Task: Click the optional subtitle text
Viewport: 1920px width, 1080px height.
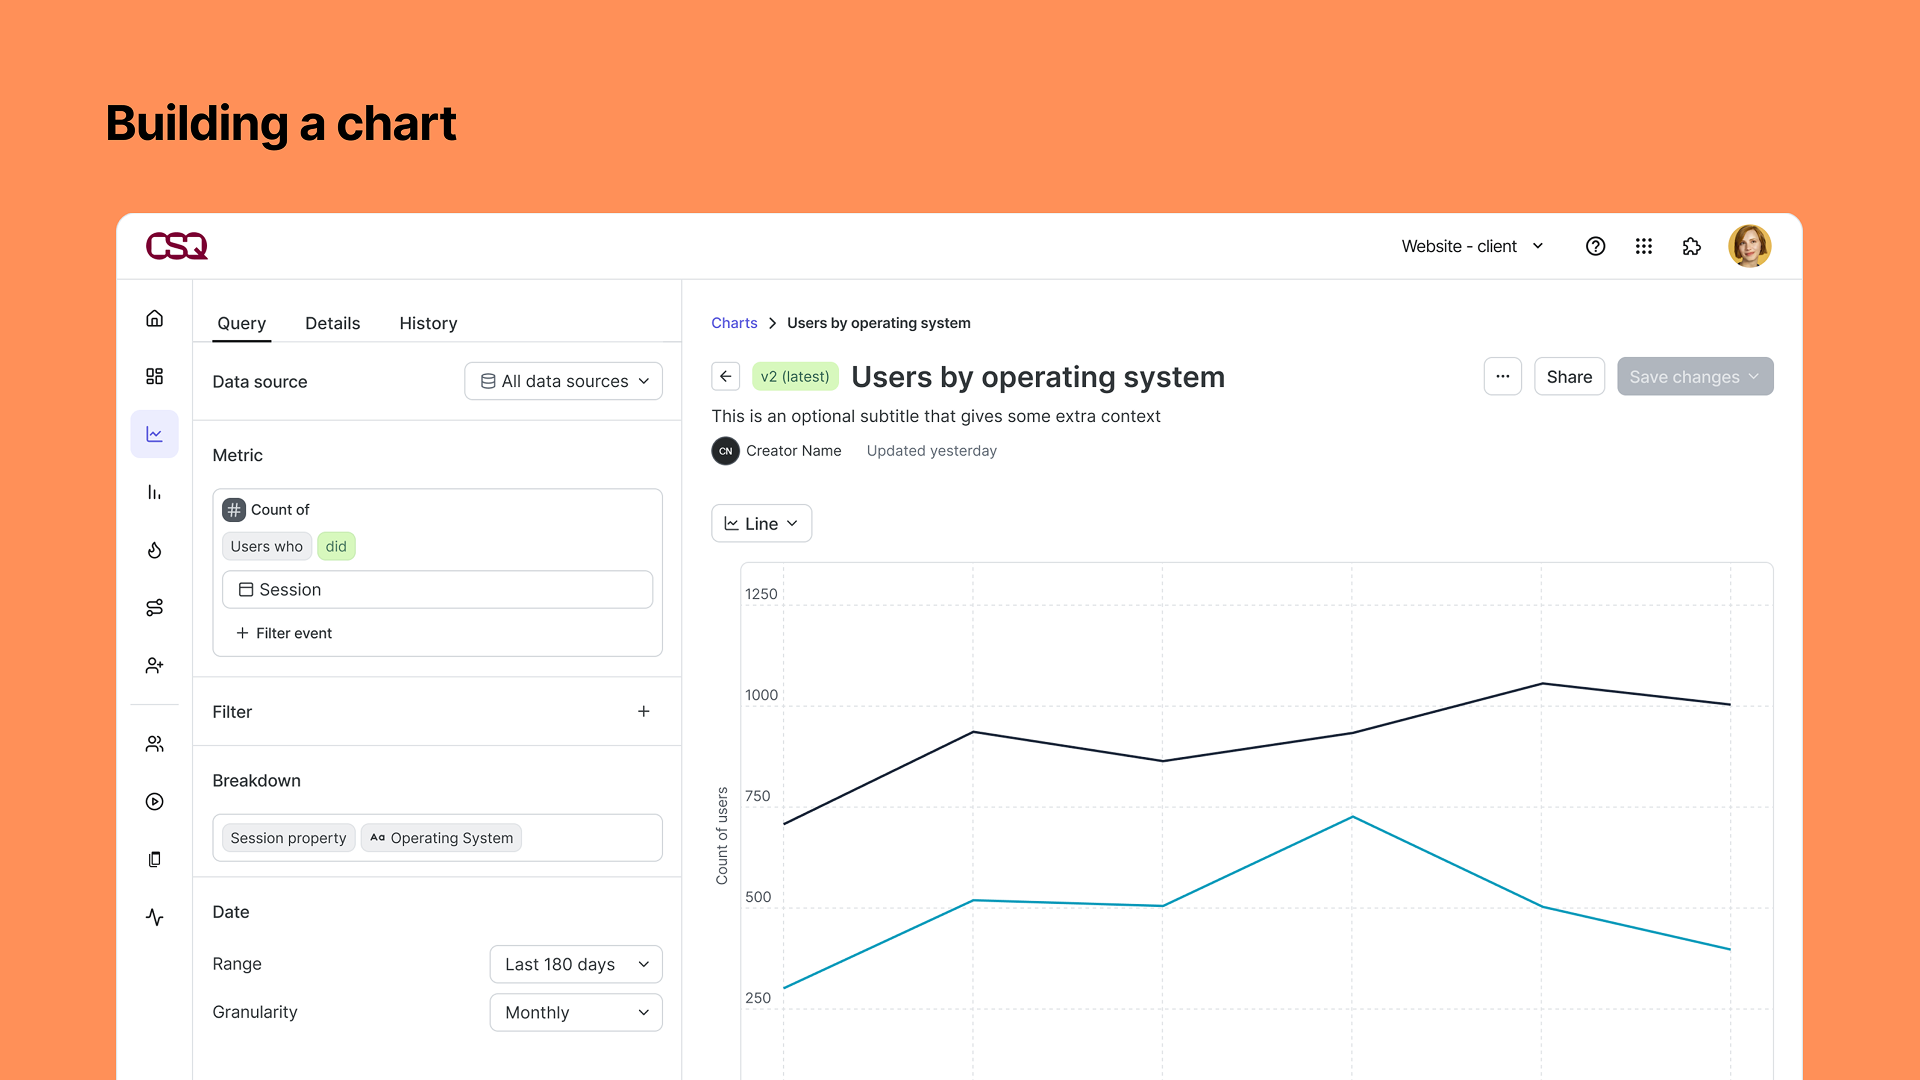Action: click(936, 416)
